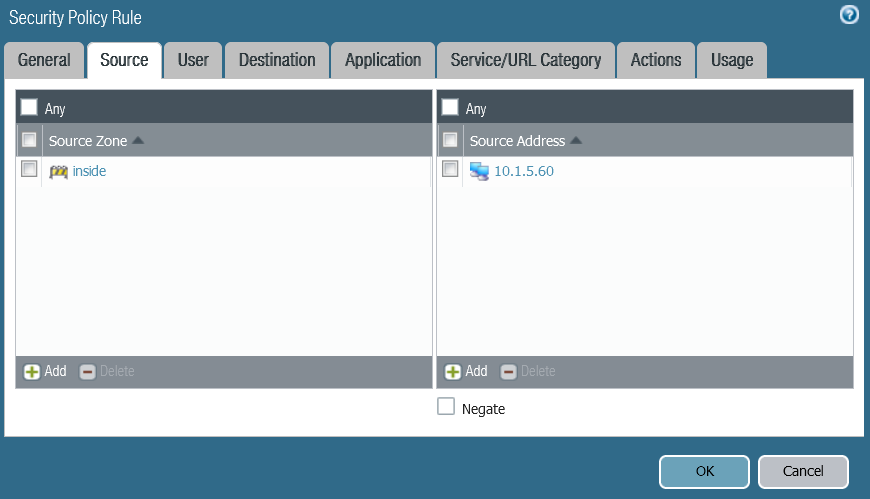Click the Cancel button

point(803,471)
